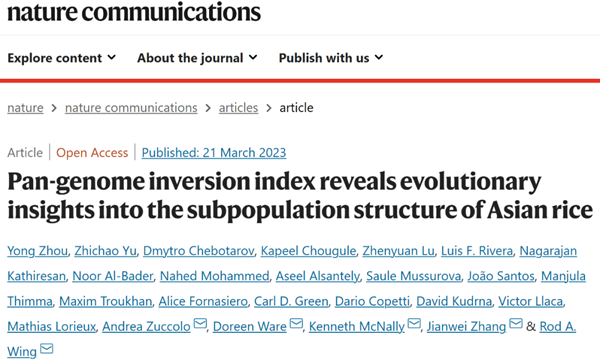Viewport: 600px width, 360px height.
Task: Click the email icon after Rod A. Wing
Action: click(x=47, y=349)
